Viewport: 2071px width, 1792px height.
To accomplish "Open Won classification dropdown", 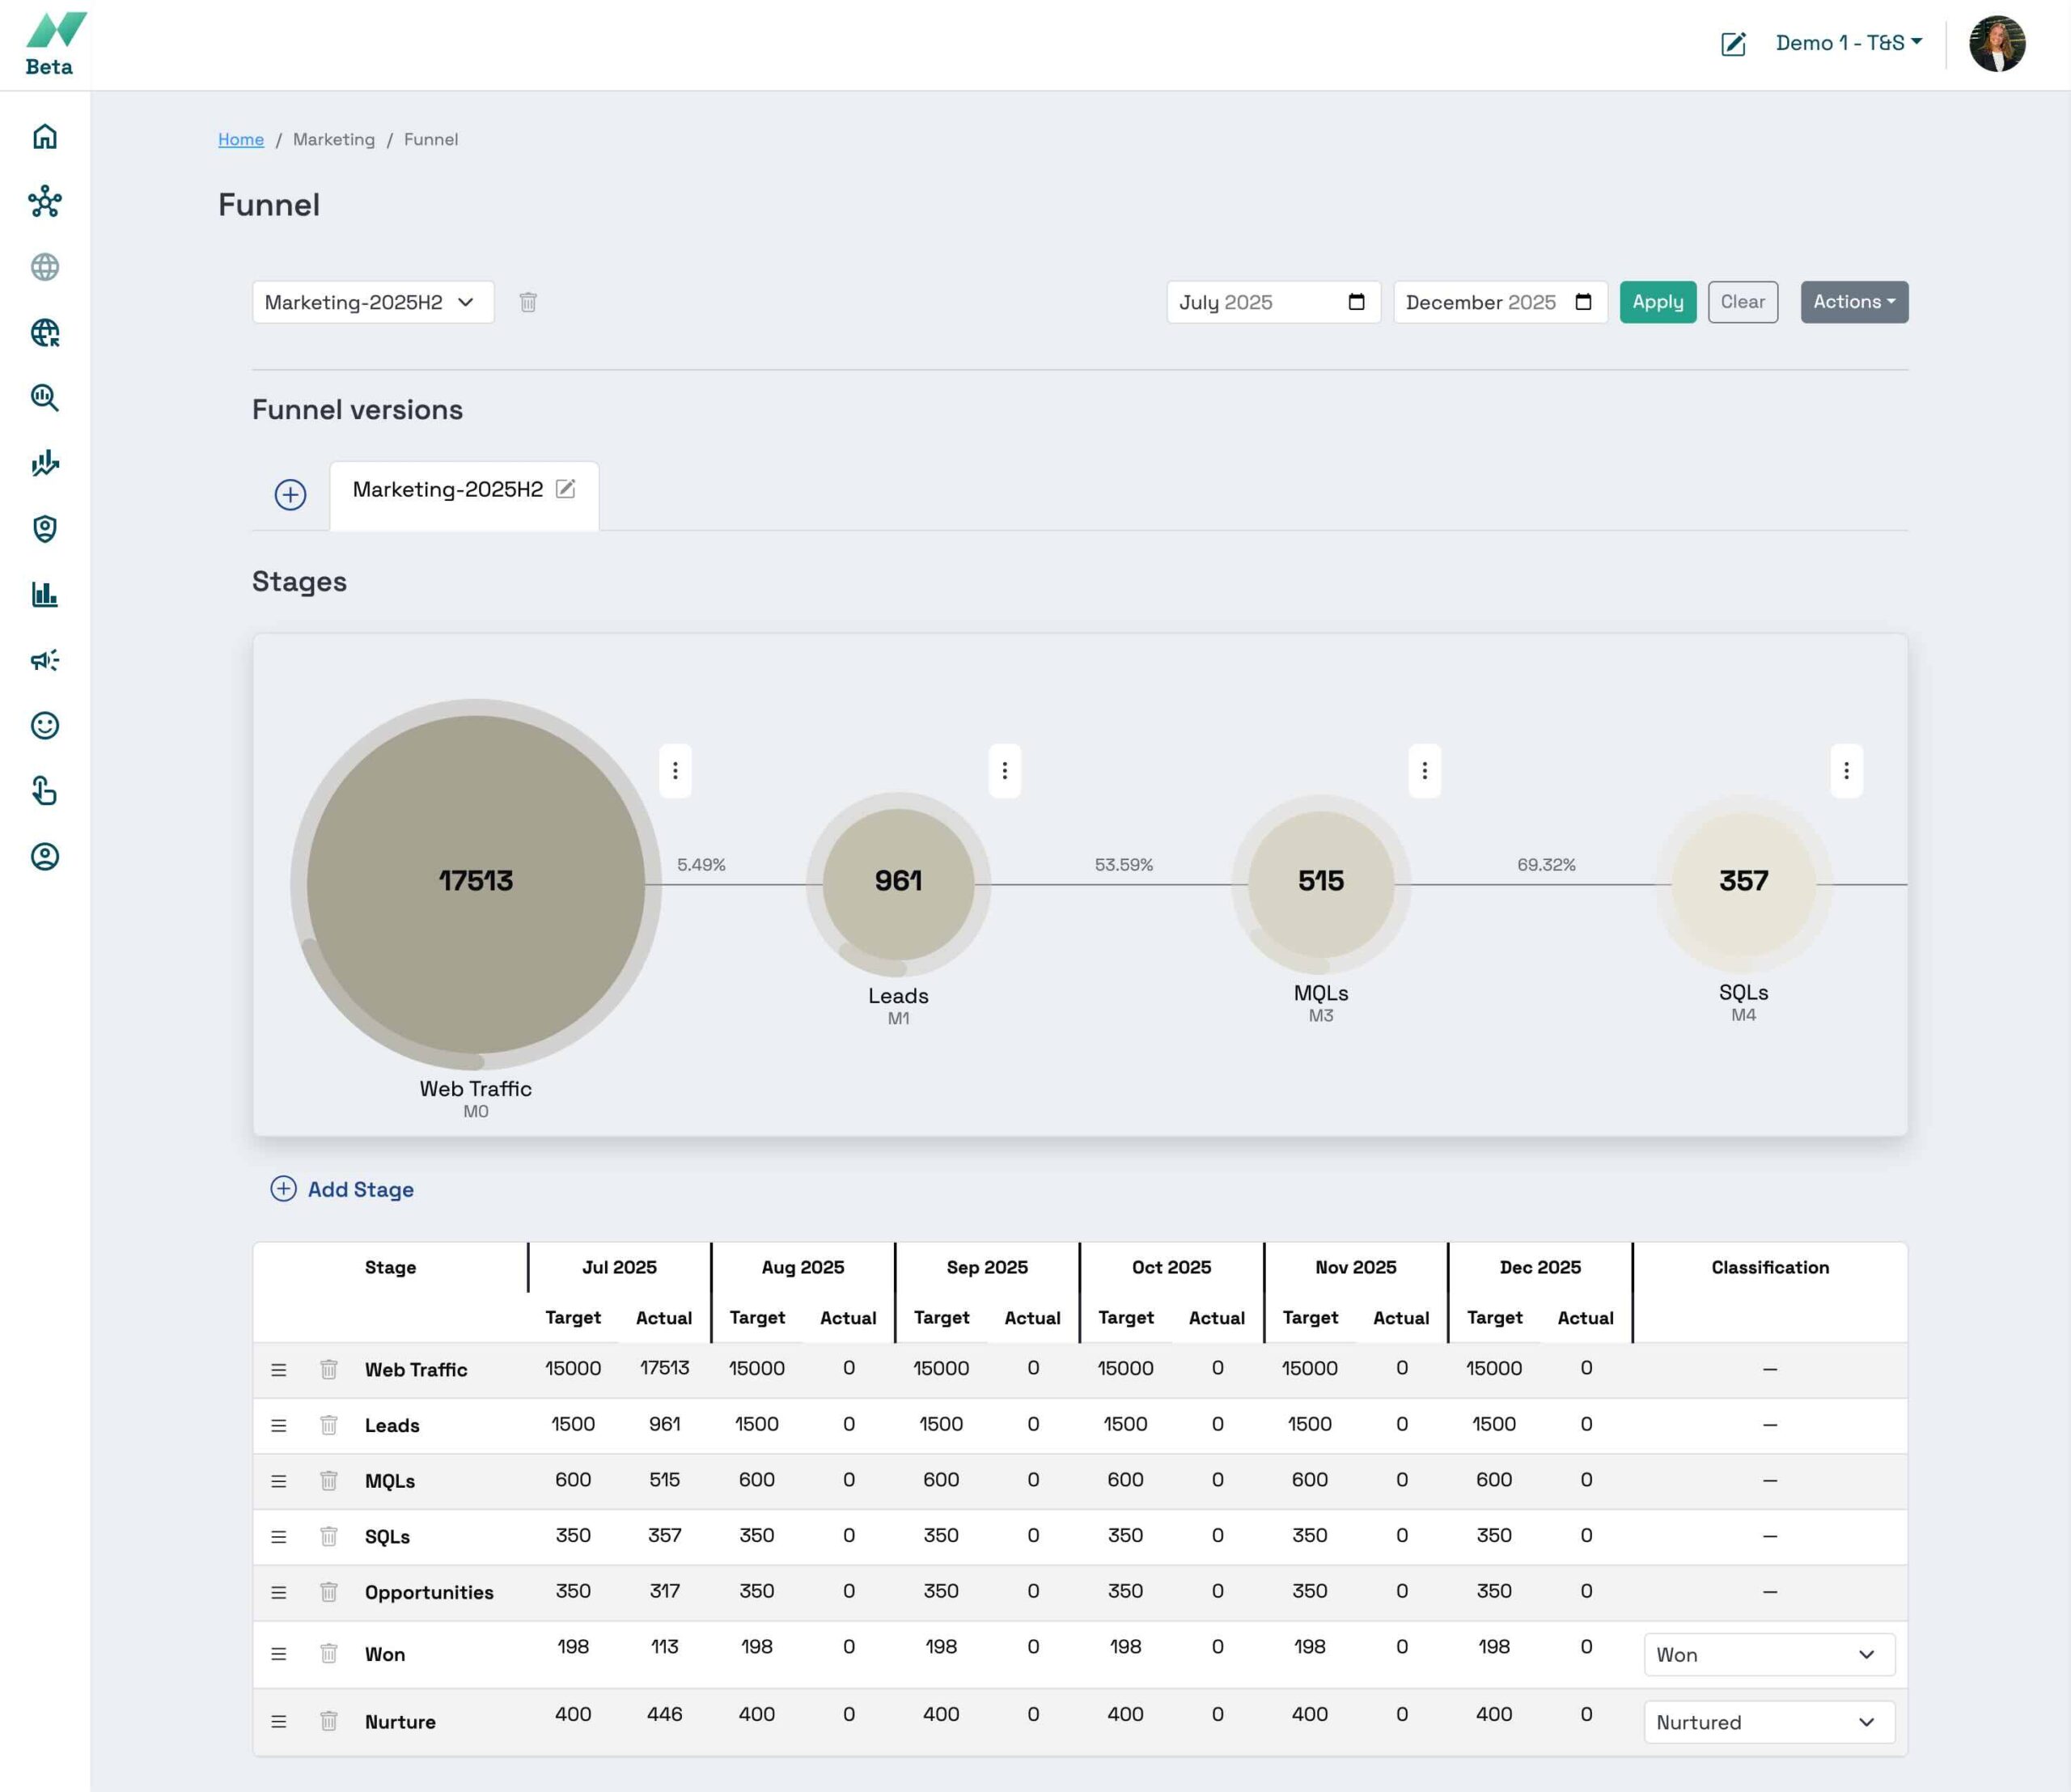I will click(1768, 1655).
